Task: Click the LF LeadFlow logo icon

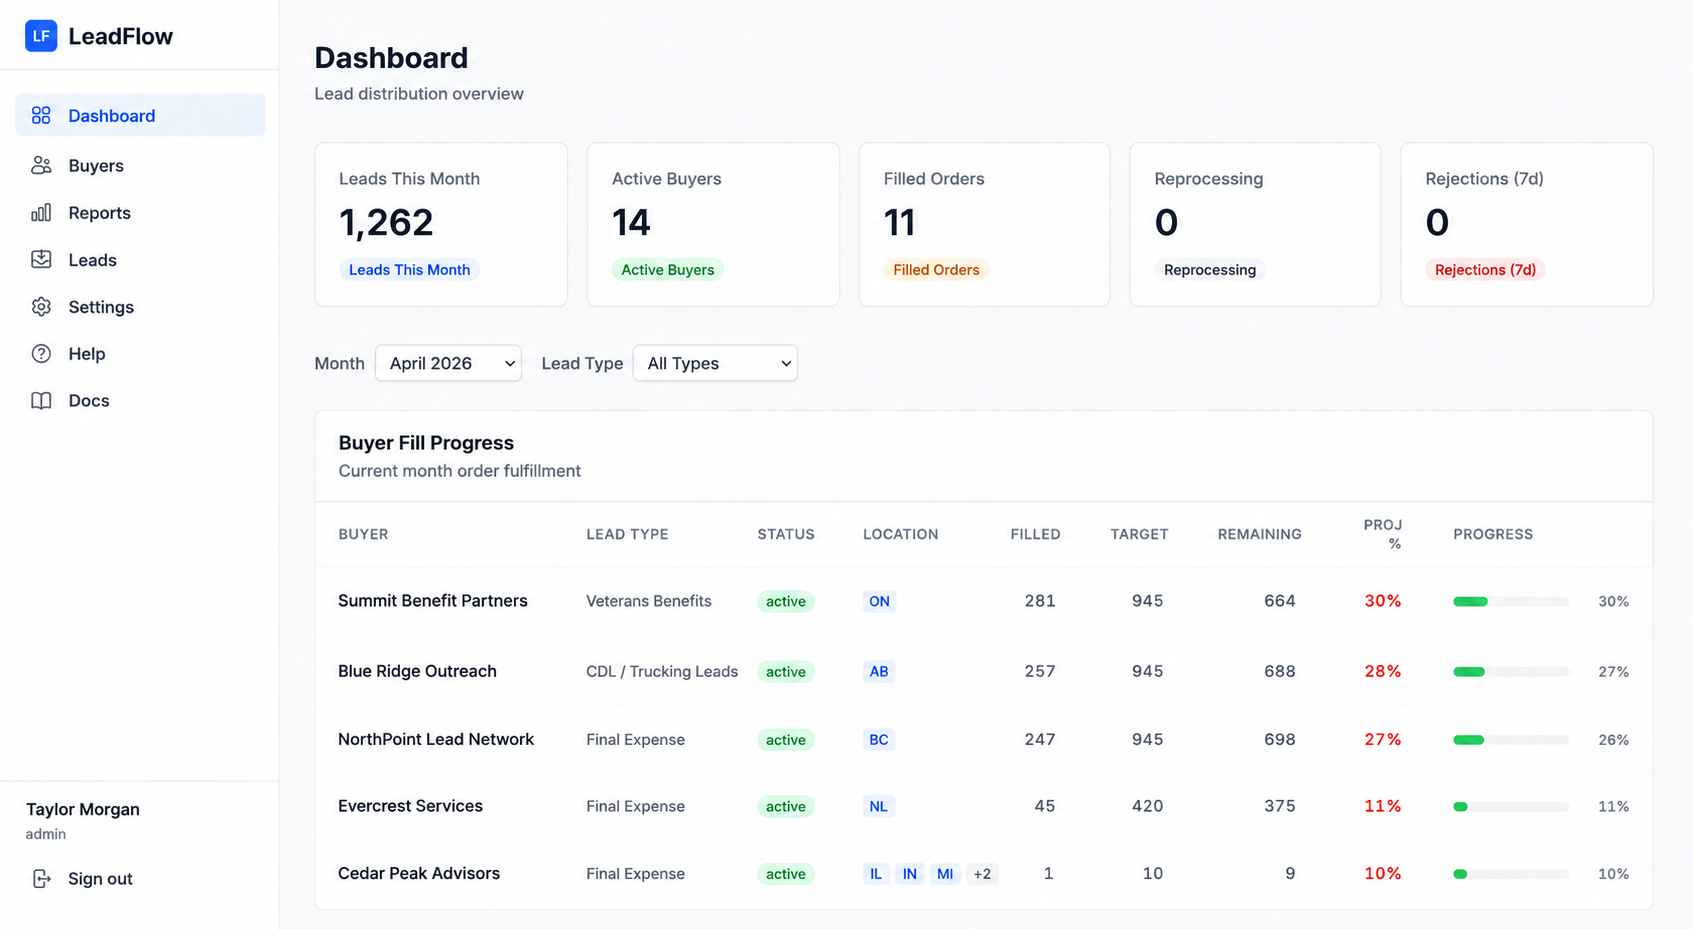Action: pos(41,36)
